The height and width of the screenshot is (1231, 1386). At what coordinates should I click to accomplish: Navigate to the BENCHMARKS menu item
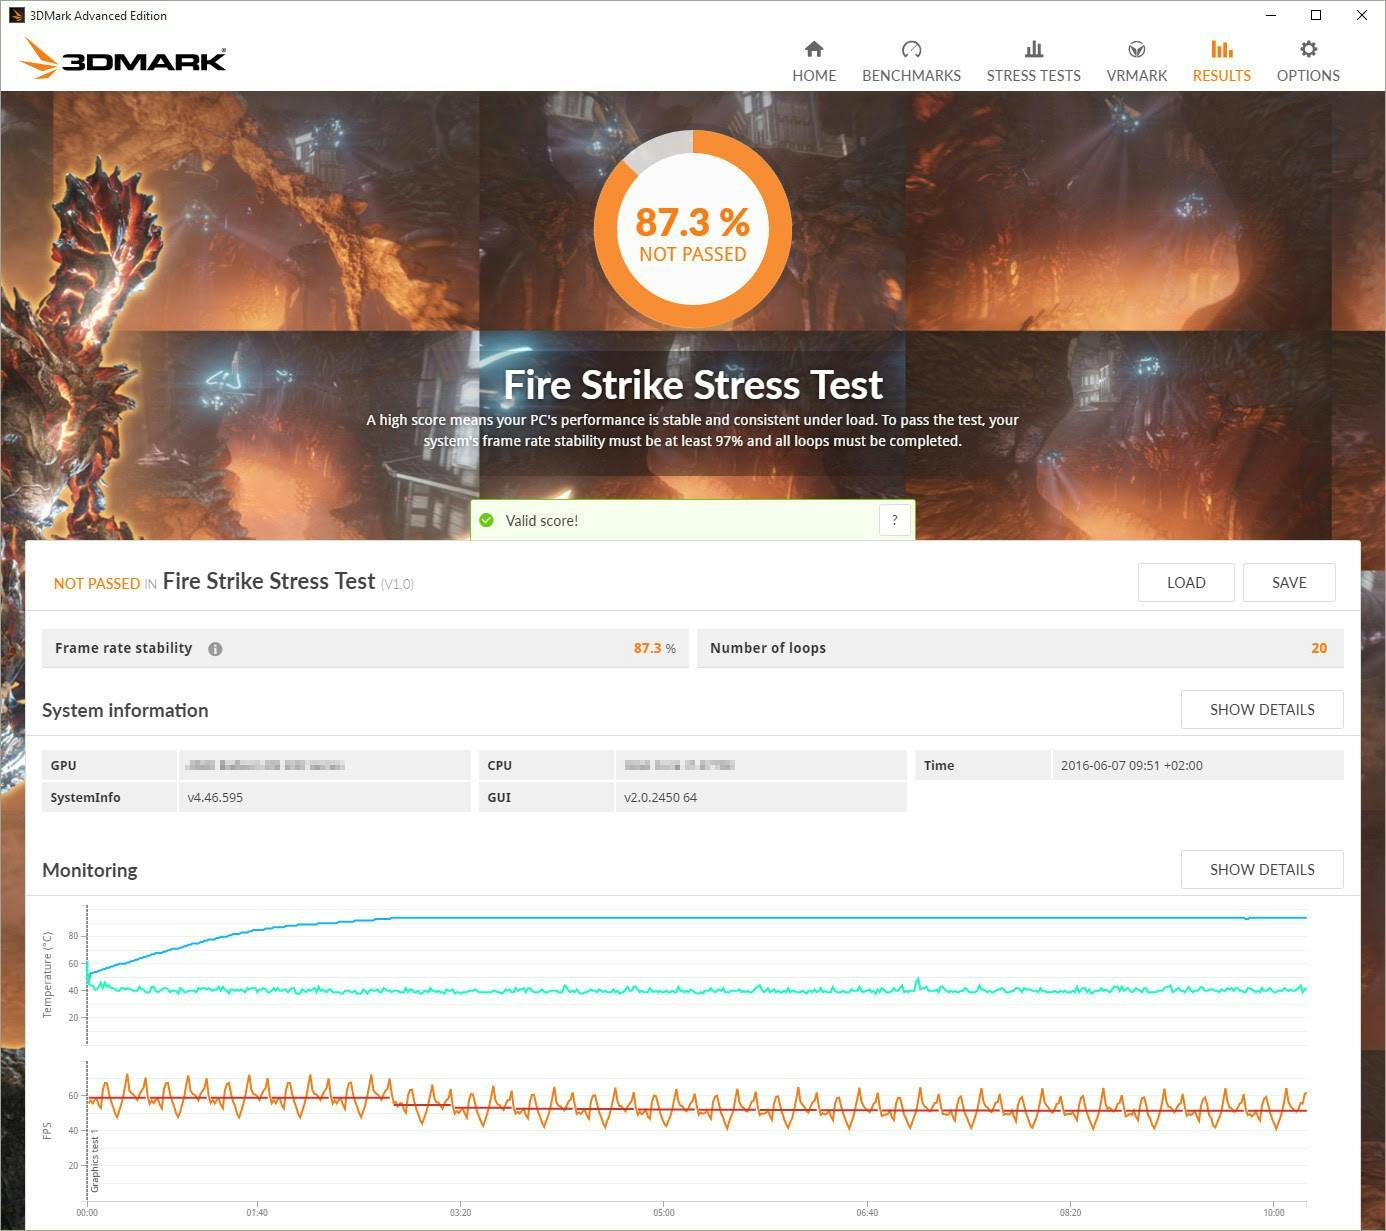pos(910,75)
